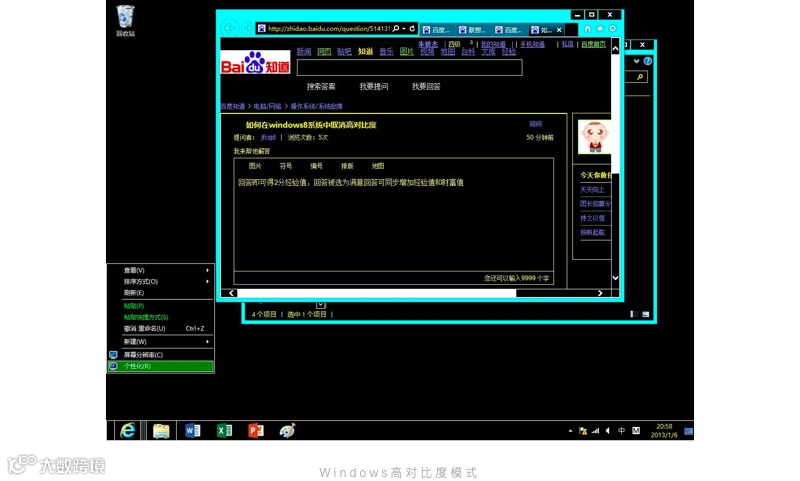Click the horizontal scrollbar left arrow
This screenshot has width=800, height=481.
[x=232, y=293]
